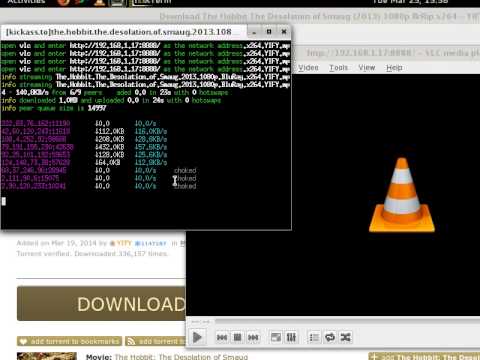Stop playback in VLC
Screen dimensions: 480x360
pos(238,338)
